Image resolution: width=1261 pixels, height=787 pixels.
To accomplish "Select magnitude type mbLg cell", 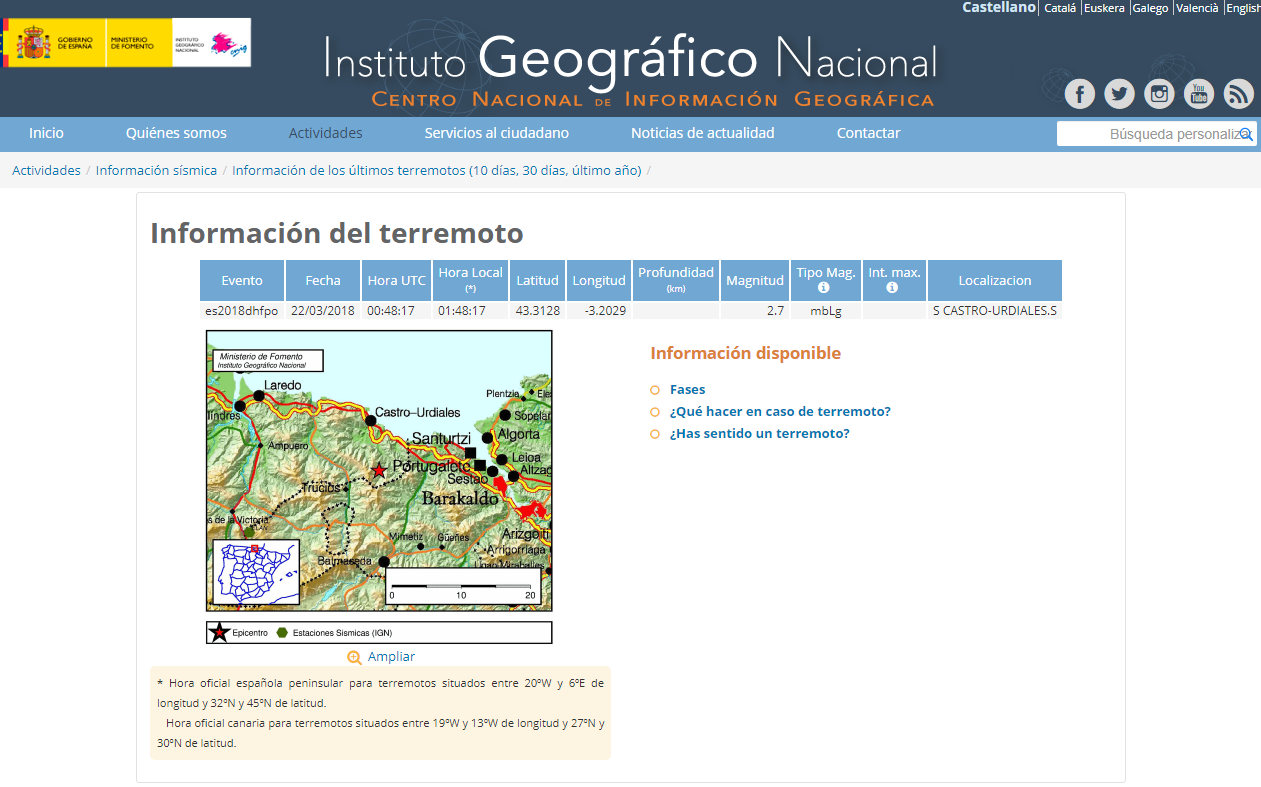I will pos(826,311).
